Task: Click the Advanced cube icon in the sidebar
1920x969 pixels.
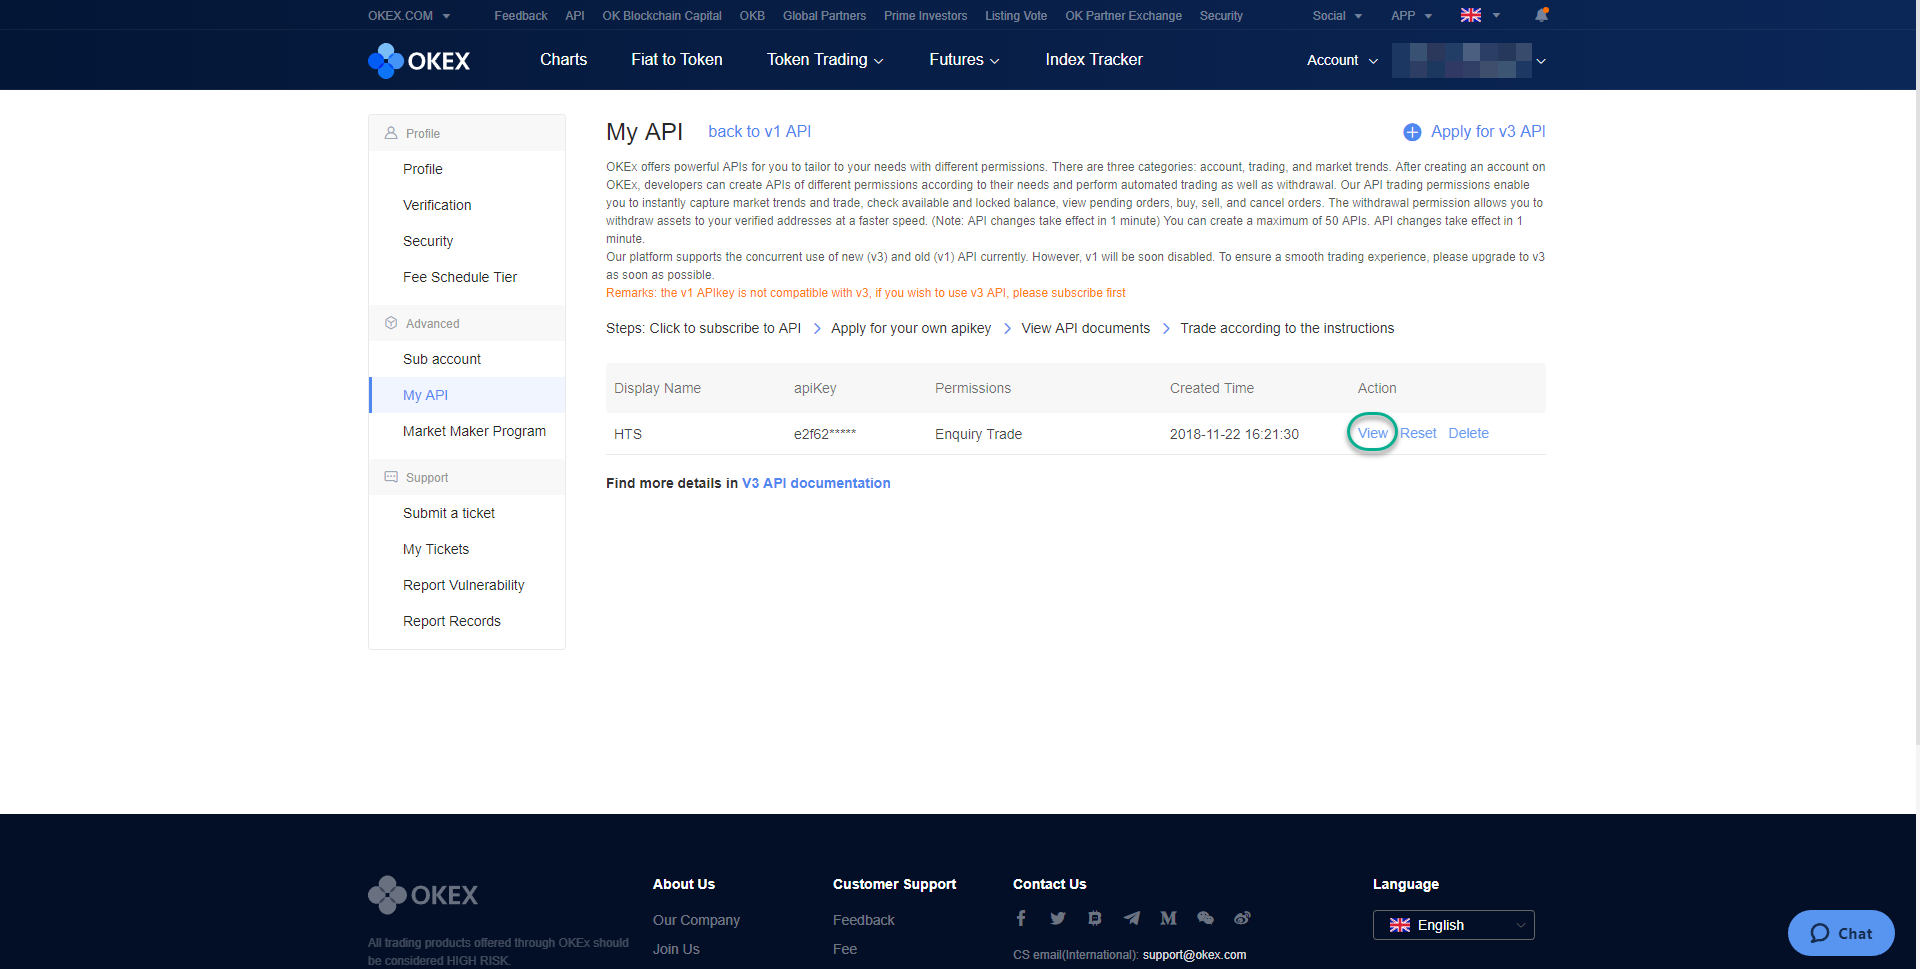Action: 391,322
